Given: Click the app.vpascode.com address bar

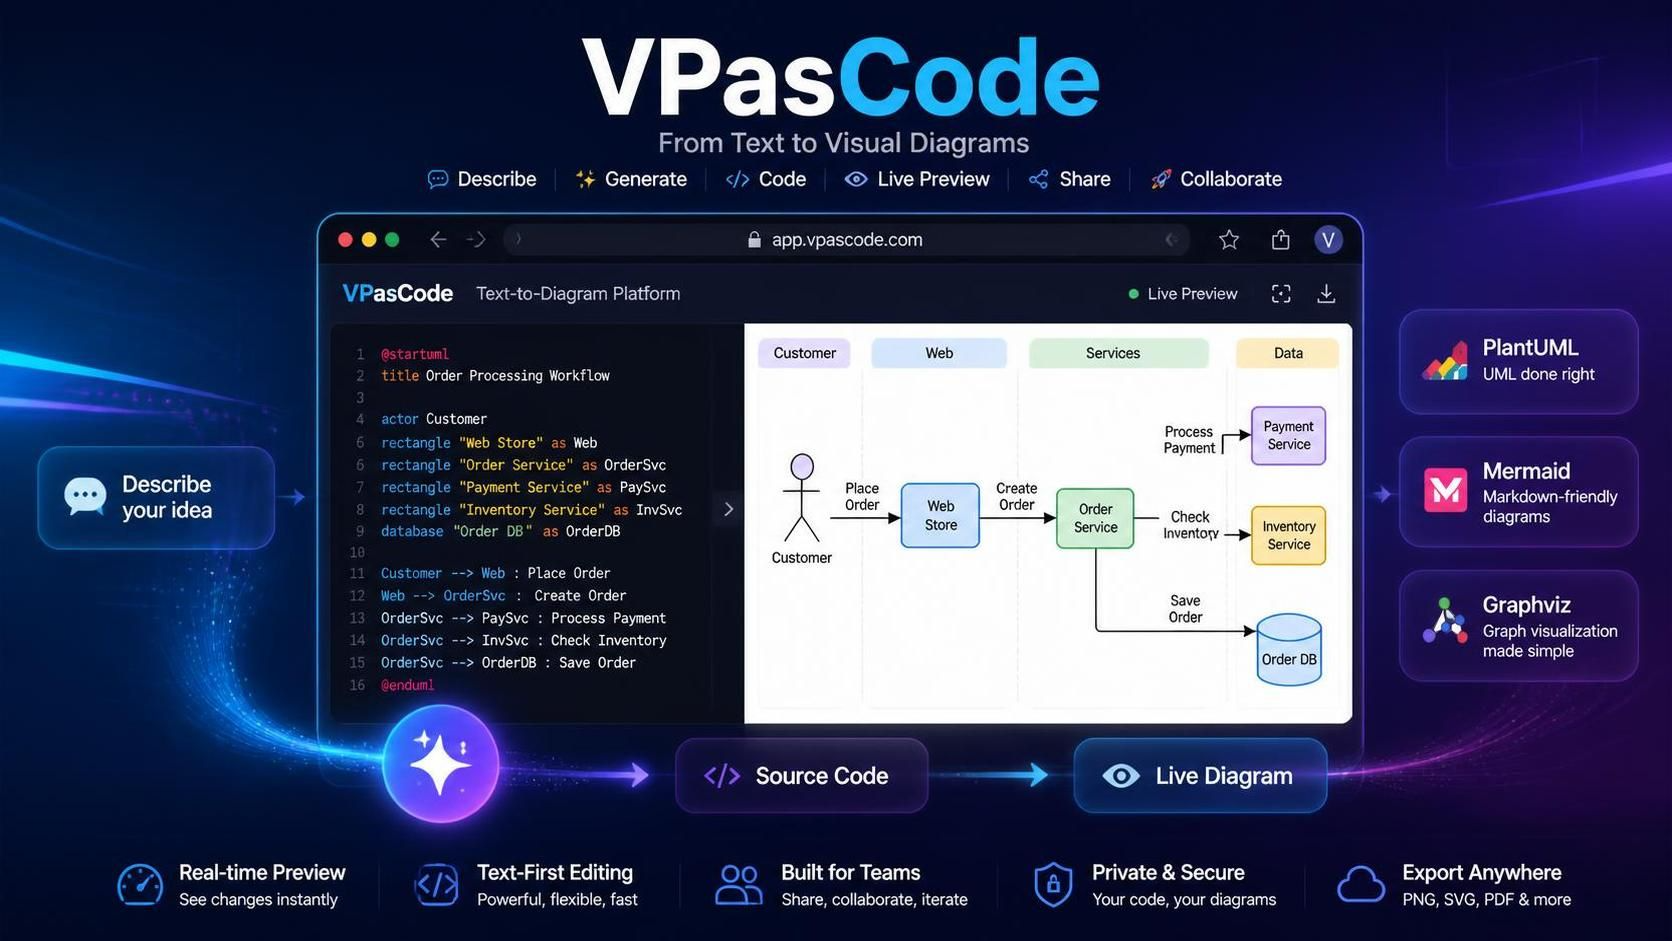Looking at the screenshot, I should tap(847, 239).
